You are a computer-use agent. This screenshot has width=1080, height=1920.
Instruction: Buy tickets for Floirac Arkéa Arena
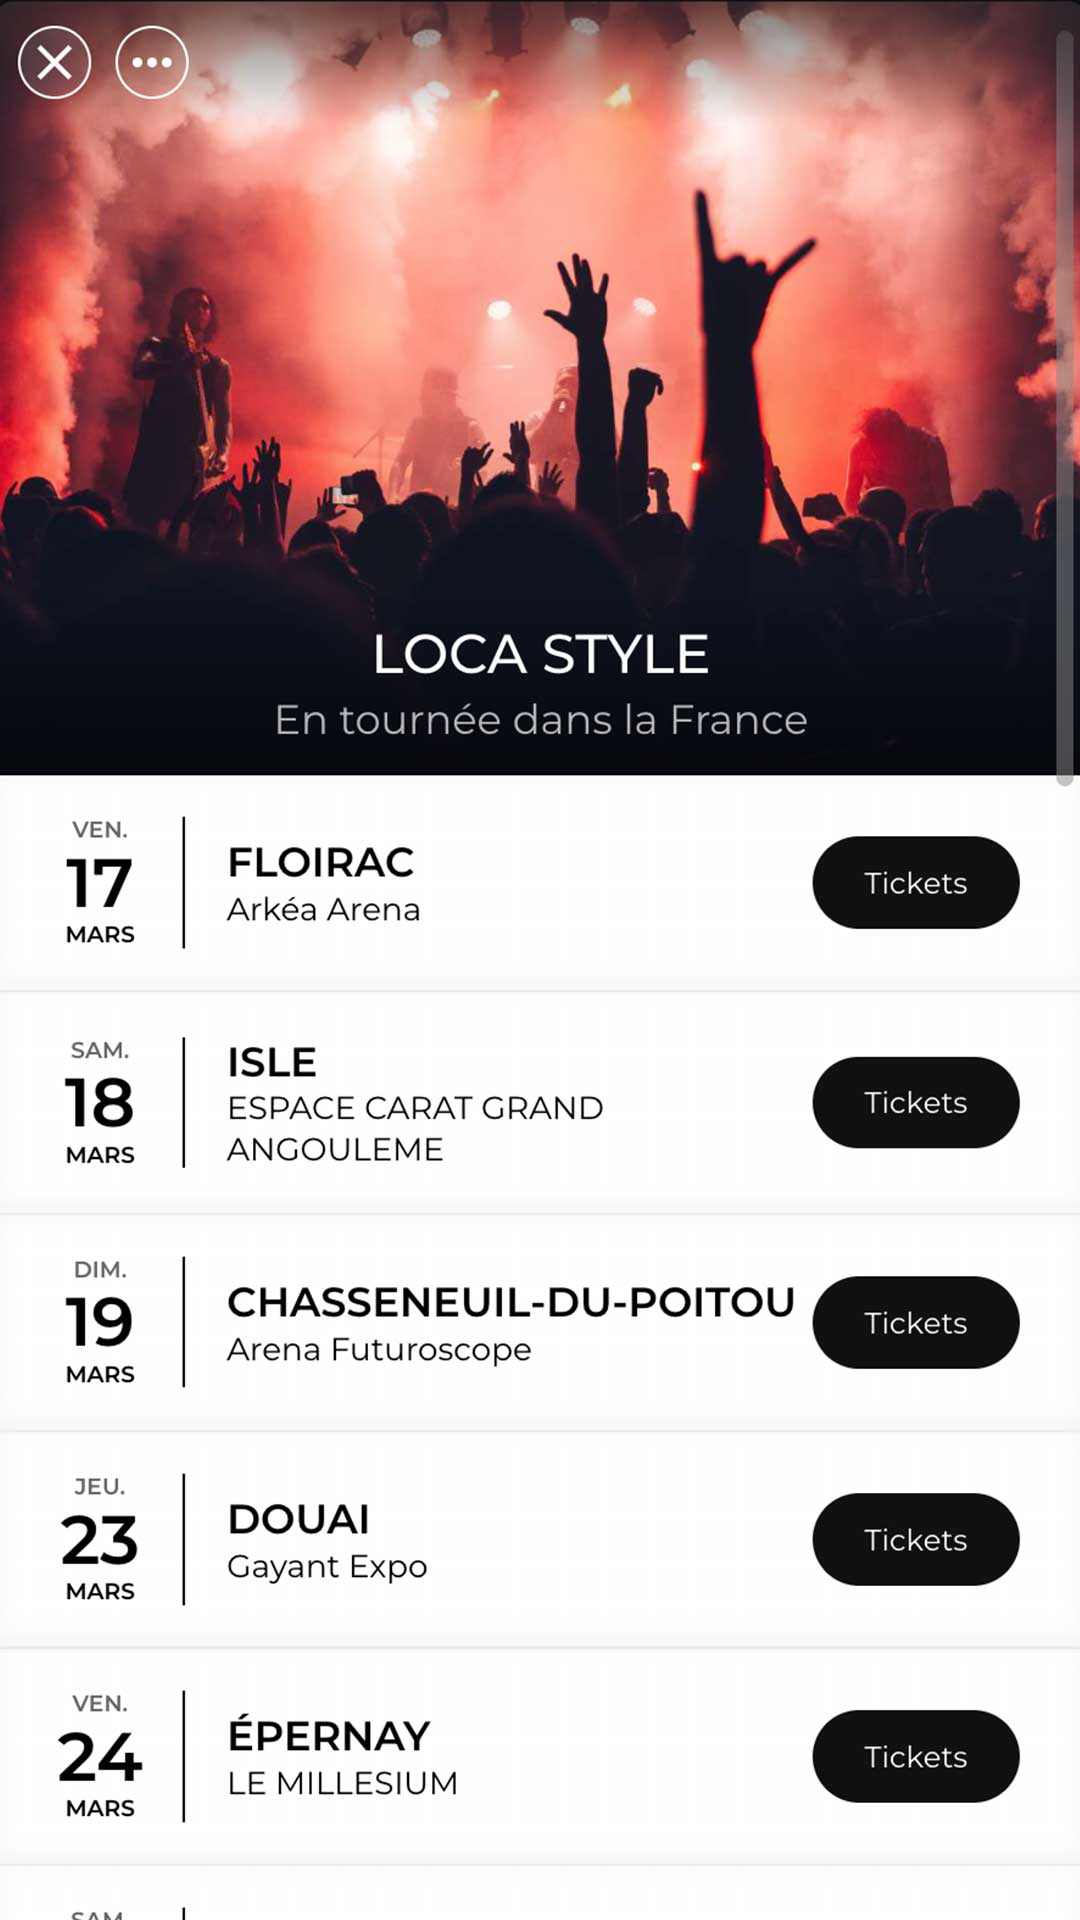915,883
